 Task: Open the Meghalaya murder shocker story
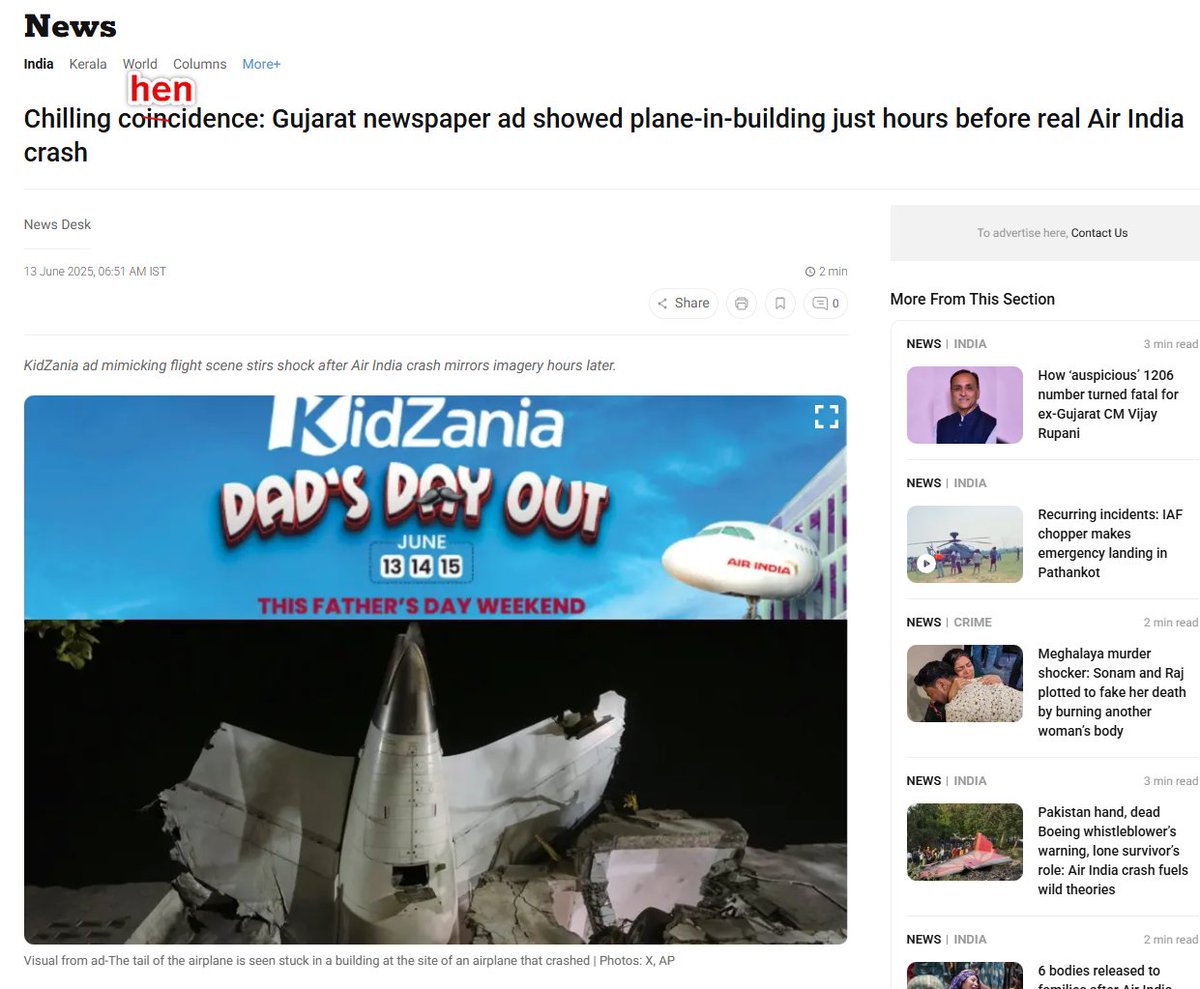[1112, 692]
